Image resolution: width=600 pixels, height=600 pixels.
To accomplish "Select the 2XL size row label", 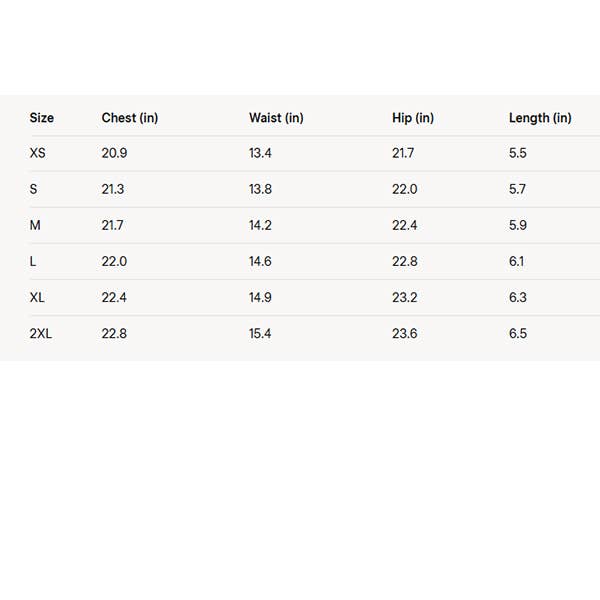I will click(x=41, y=333).
